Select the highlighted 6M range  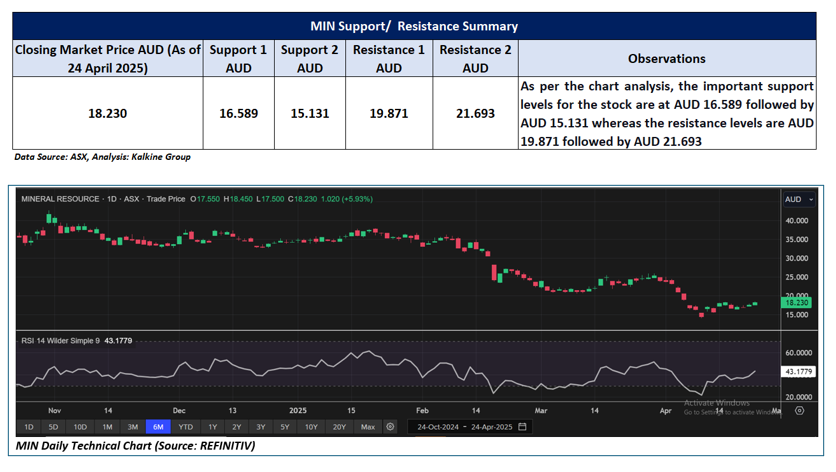coord(158,427)
